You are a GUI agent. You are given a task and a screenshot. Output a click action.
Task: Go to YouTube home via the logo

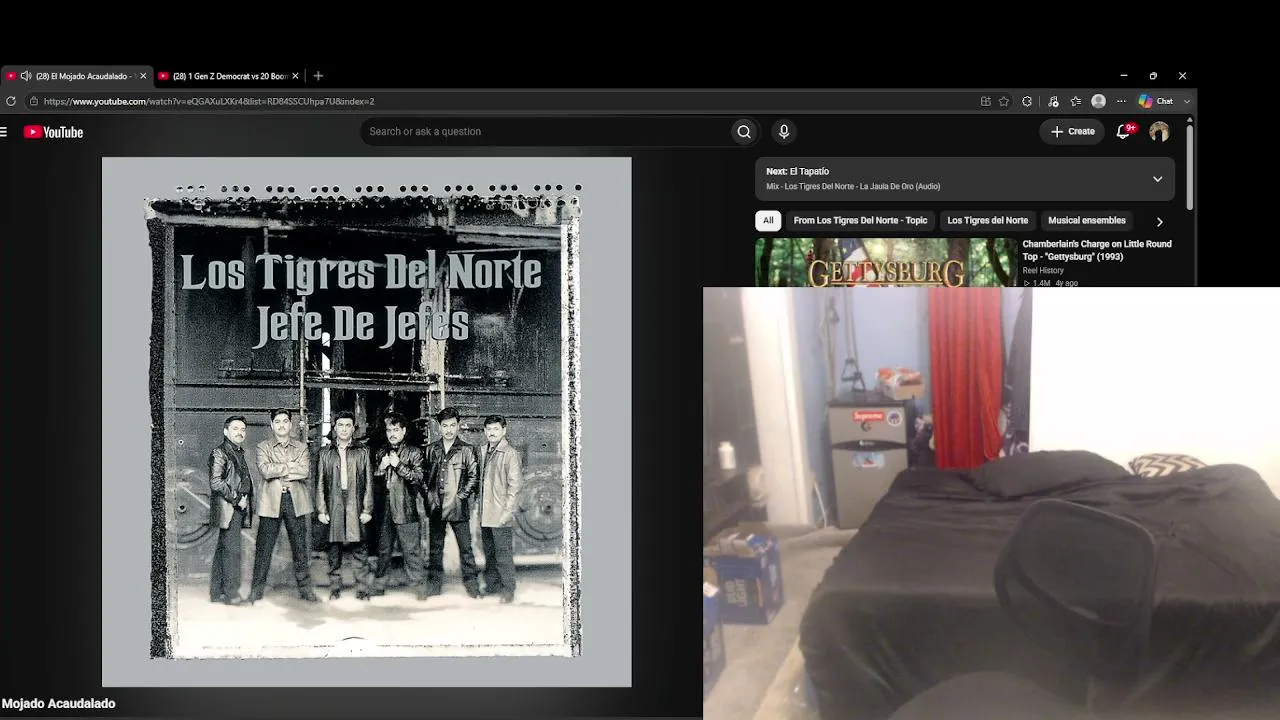coord(53,132)
